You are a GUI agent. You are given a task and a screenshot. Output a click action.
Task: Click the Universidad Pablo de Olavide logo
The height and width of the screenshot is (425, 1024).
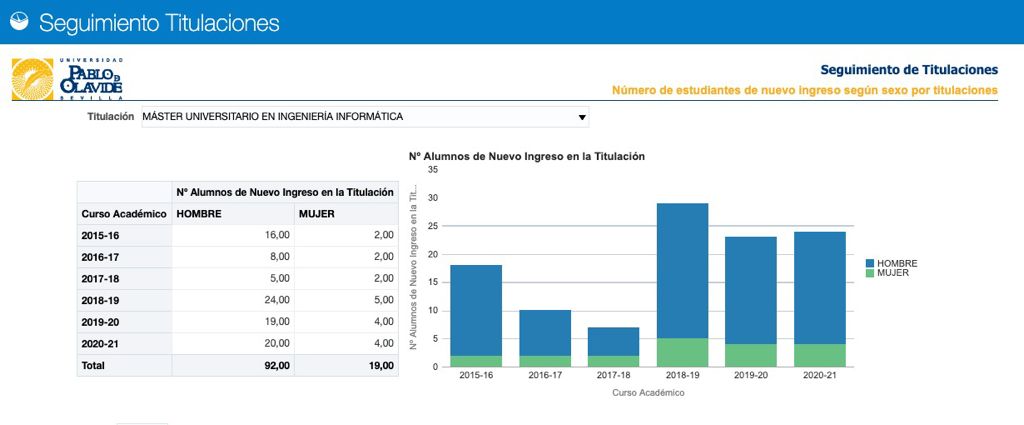coord(67,79)
